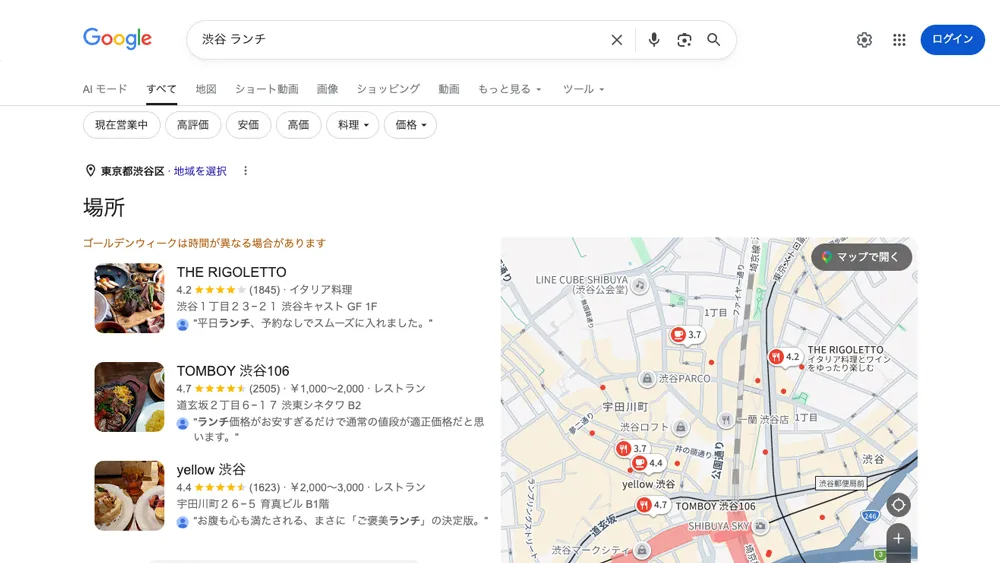The image size is (1000, 563).
Task: Click the ログイン button
Action: 952,40
